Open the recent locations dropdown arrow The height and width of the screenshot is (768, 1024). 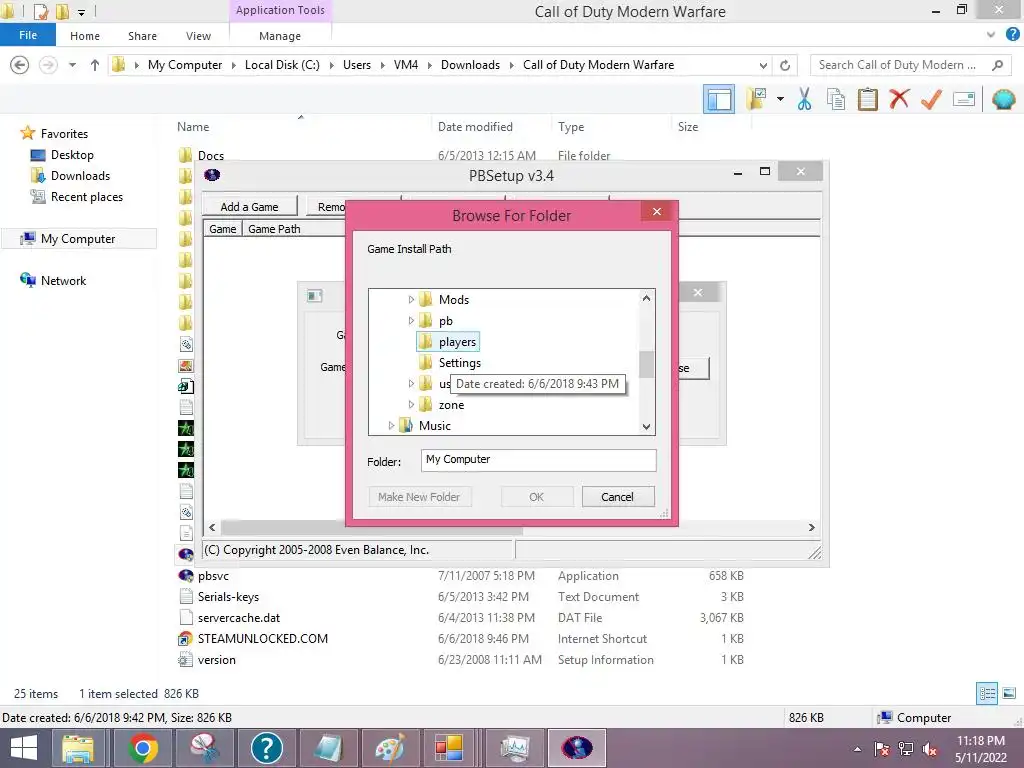click(x=72, y=65)
